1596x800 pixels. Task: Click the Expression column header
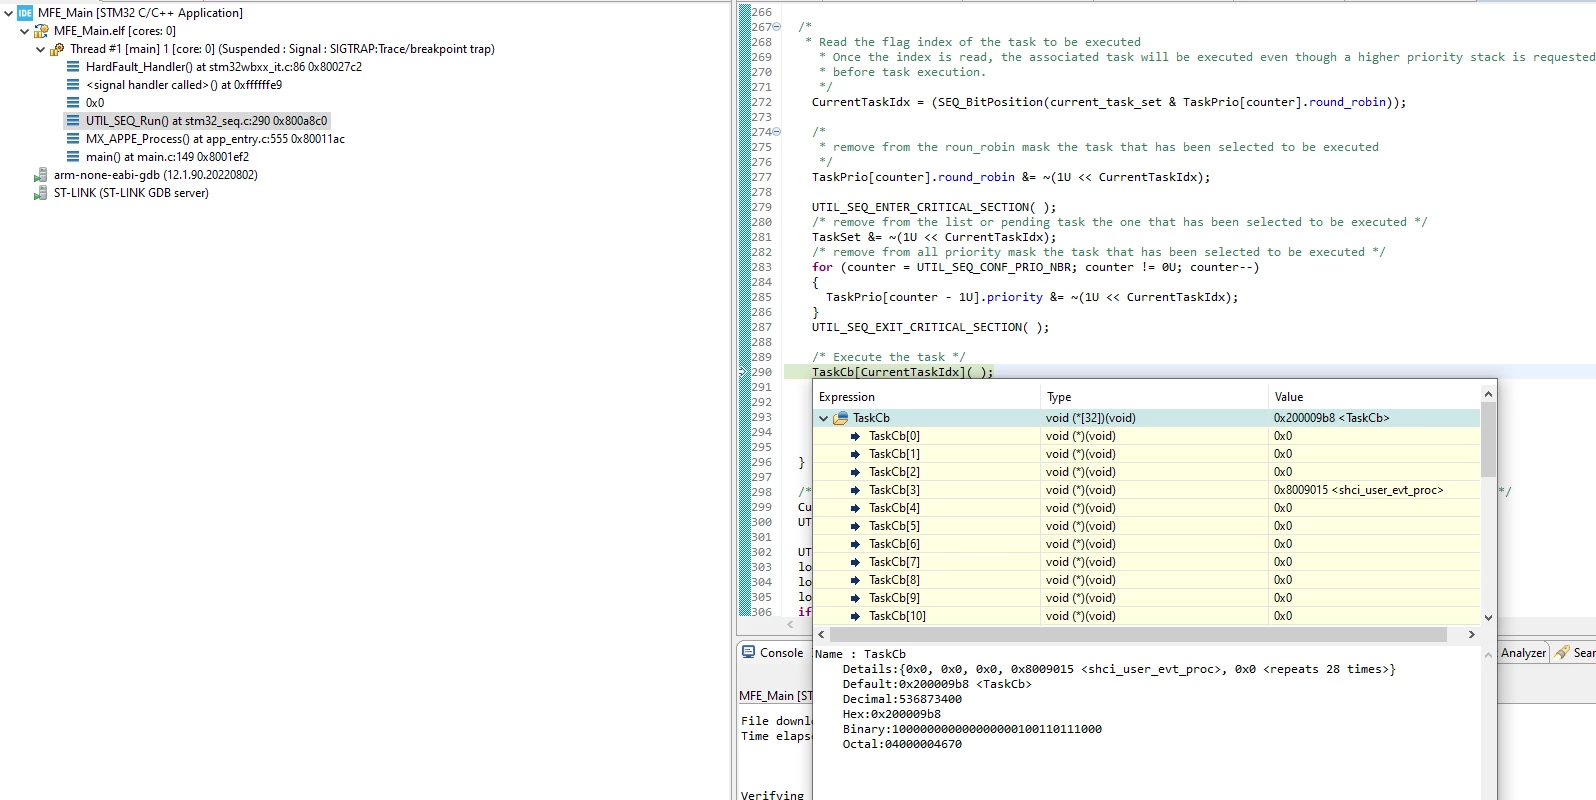click(927, 397)
